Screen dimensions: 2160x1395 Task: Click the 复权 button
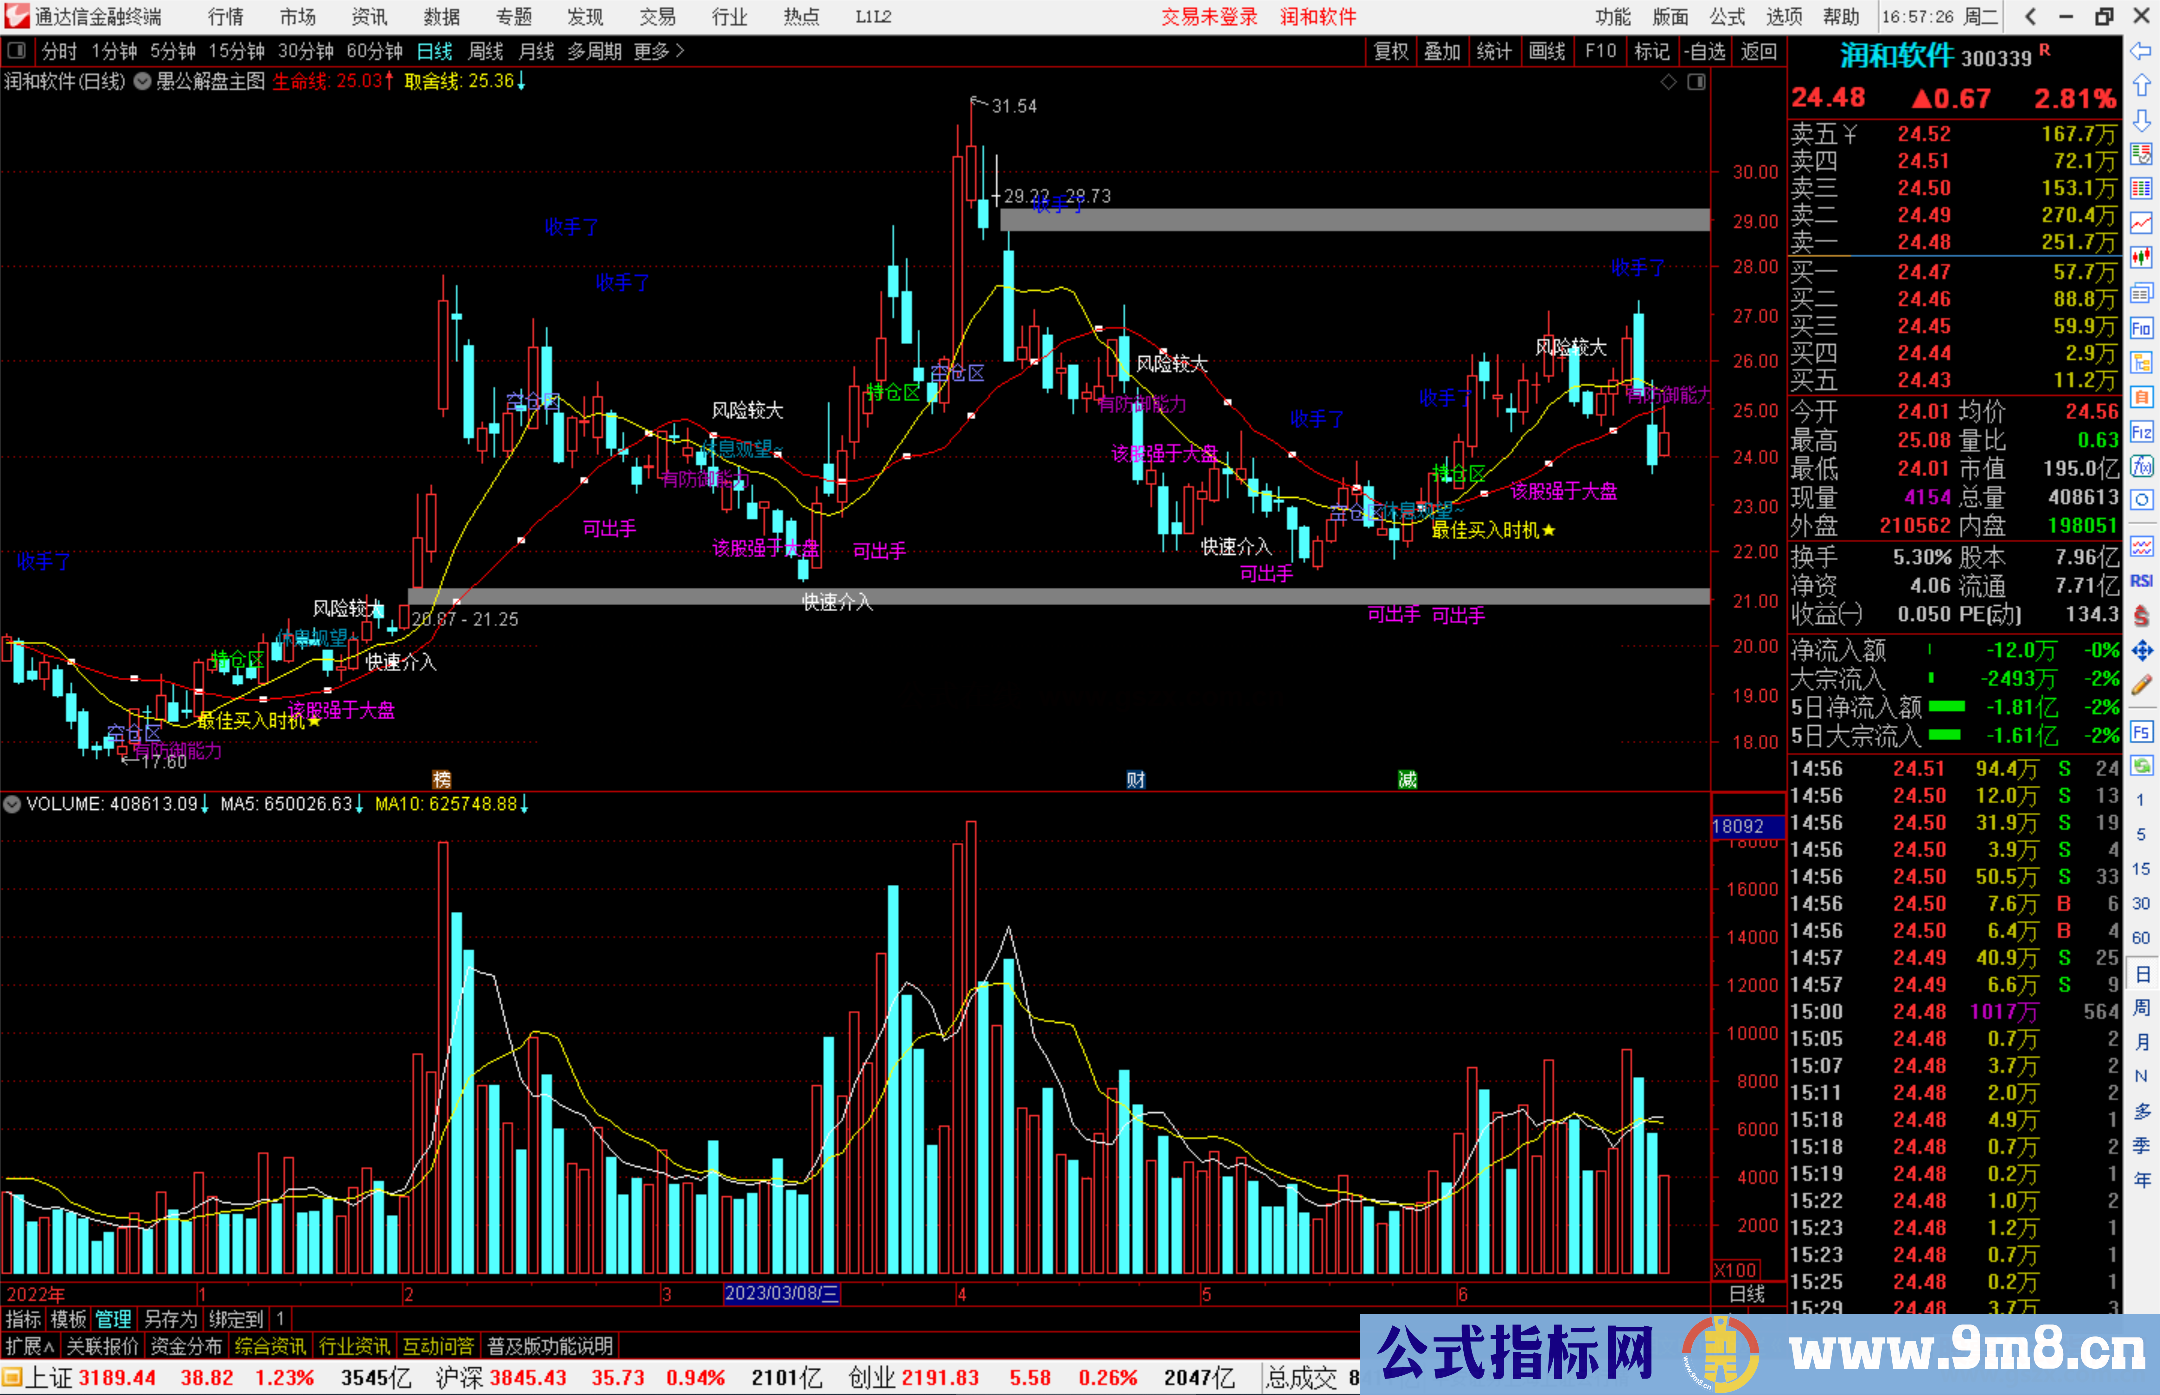1390,51
